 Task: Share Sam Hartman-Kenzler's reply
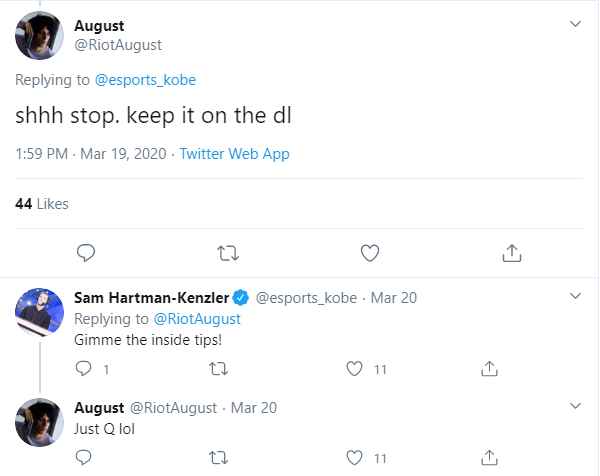(489, 369)
